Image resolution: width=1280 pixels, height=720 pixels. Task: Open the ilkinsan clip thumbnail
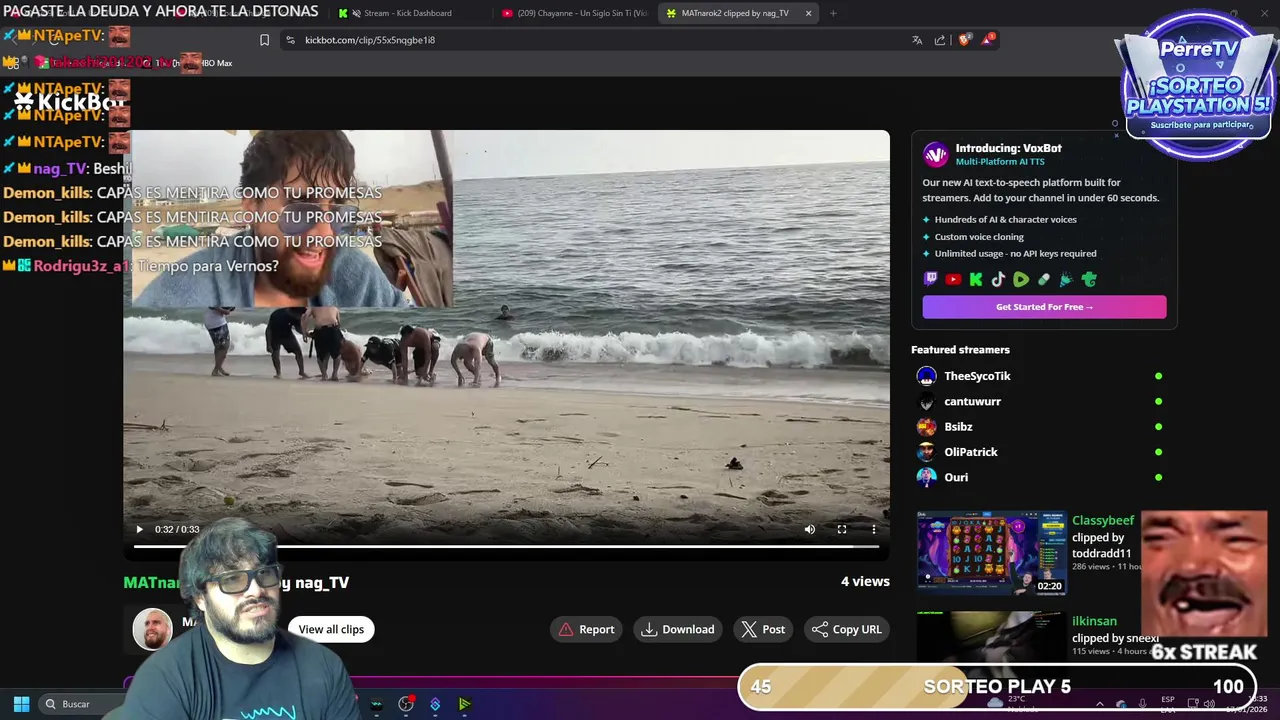click(x=991, y=636)
